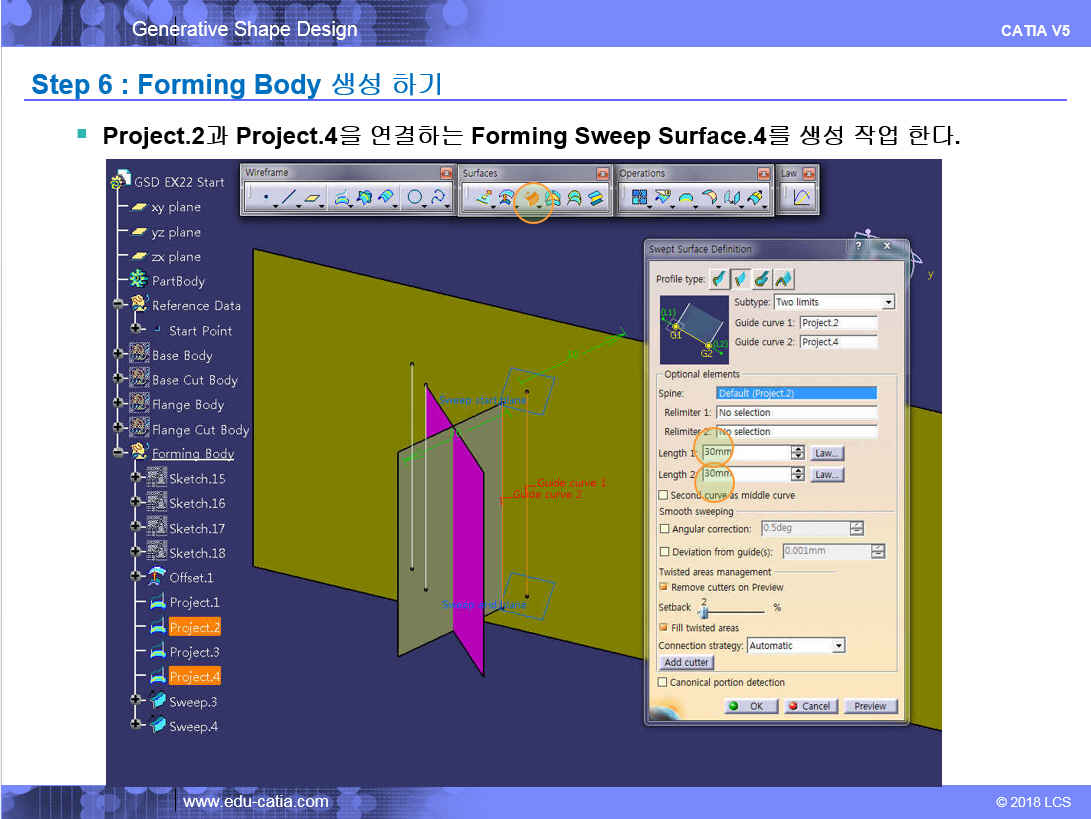Click the Guide curve 1 input field
This screenshot has width=1091, height=819.
click(x=838, y=323)
